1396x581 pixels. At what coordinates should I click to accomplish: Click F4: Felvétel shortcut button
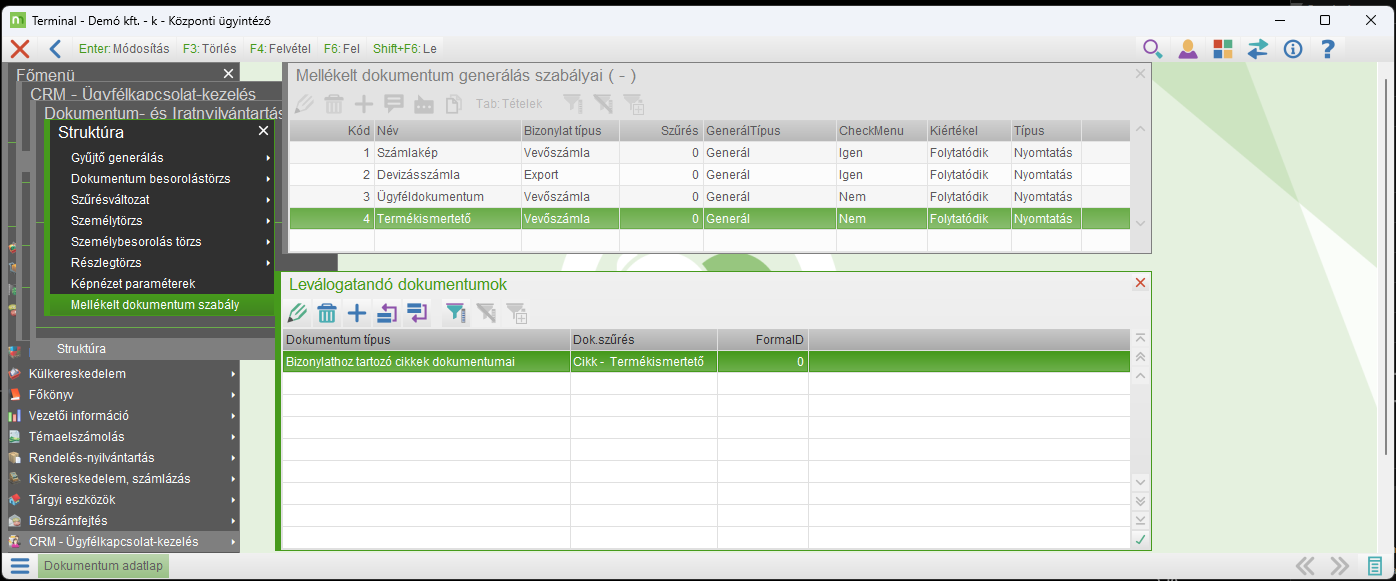click(x=281, y=48)
